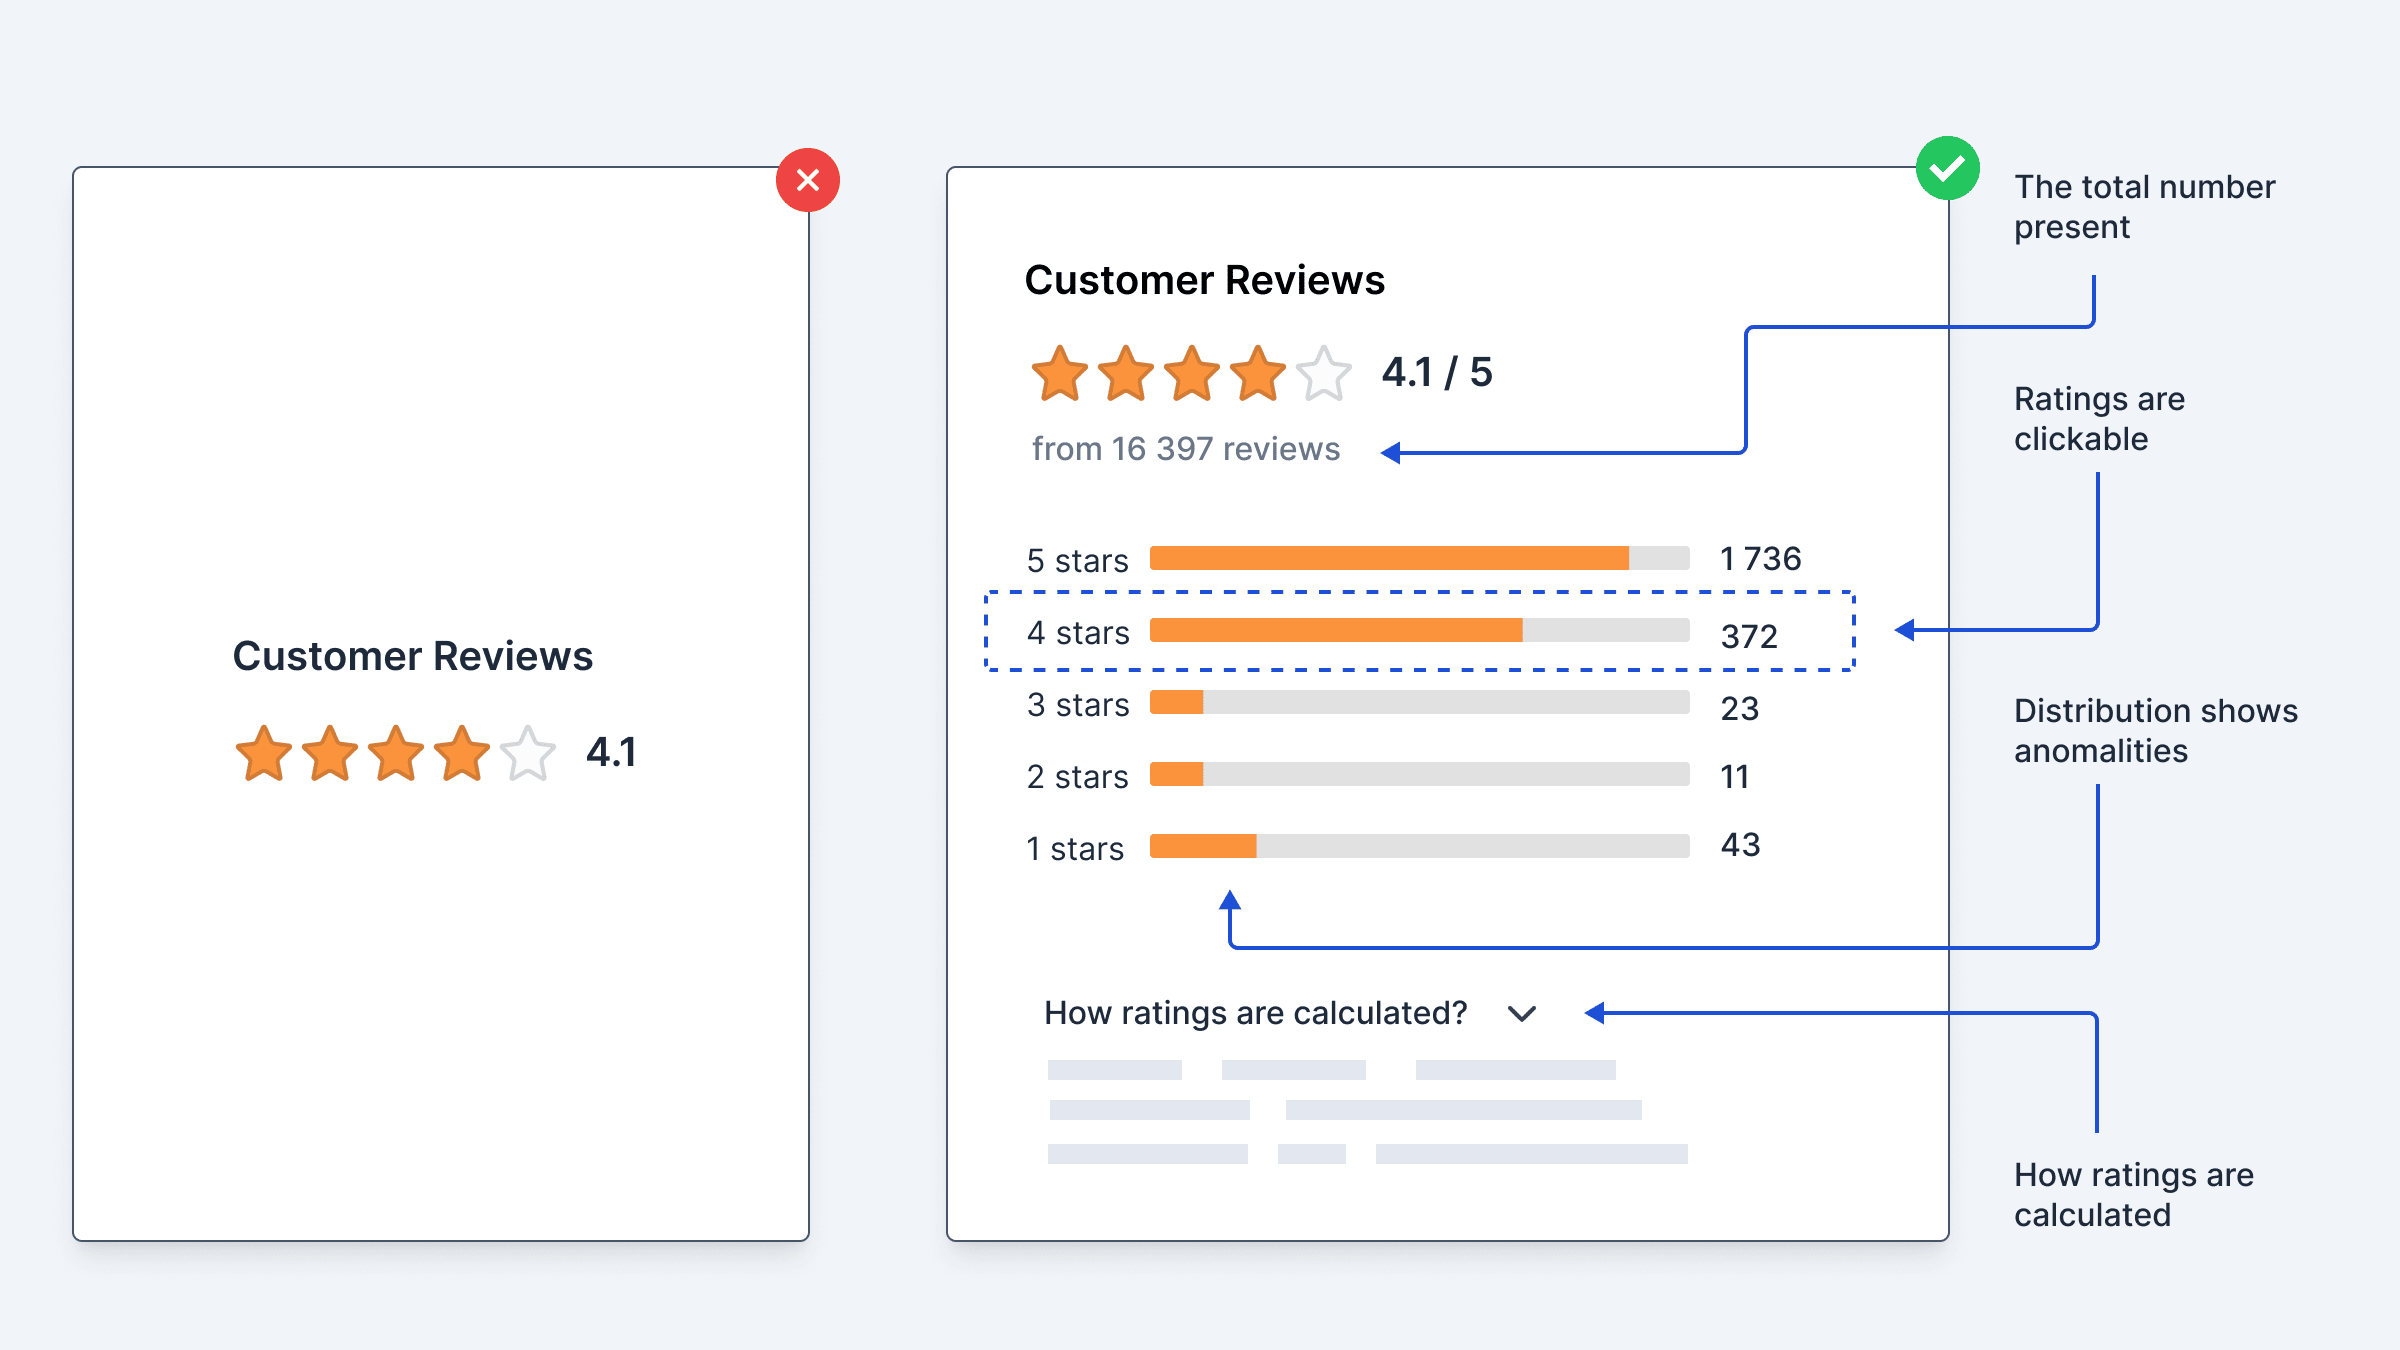This screenshot has height=1350, width=2400.
Task: Expand the ratings calculation chevron
Action: (1522, 1014)
